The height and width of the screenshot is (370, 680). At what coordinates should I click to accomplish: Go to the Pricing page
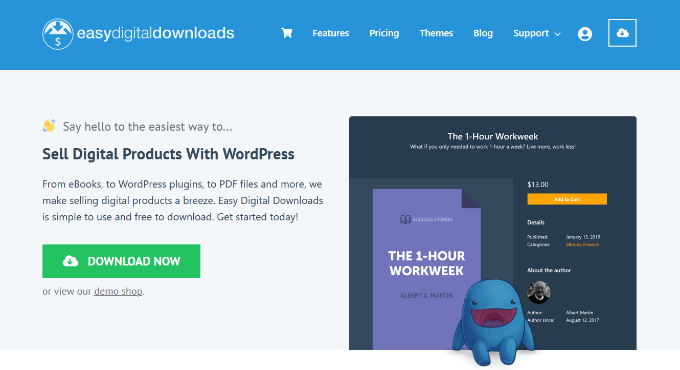[x=384, y=33]
